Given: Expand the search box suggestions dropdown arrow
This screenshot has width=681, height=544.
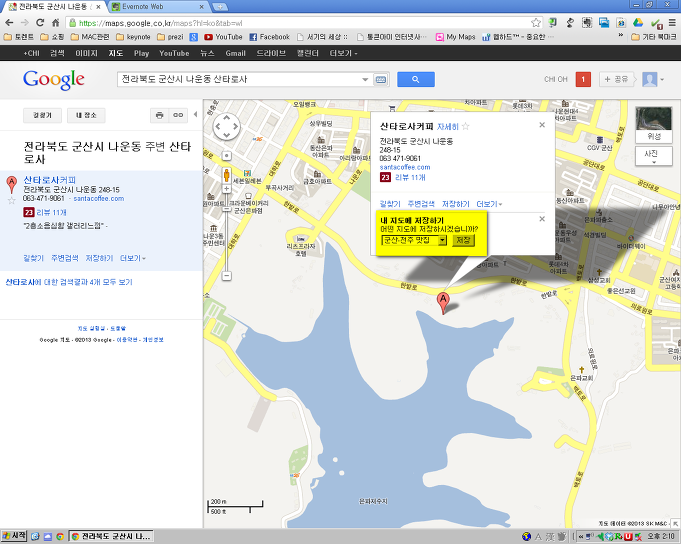Looking at the screenshot, I should [x=365, y=79].
